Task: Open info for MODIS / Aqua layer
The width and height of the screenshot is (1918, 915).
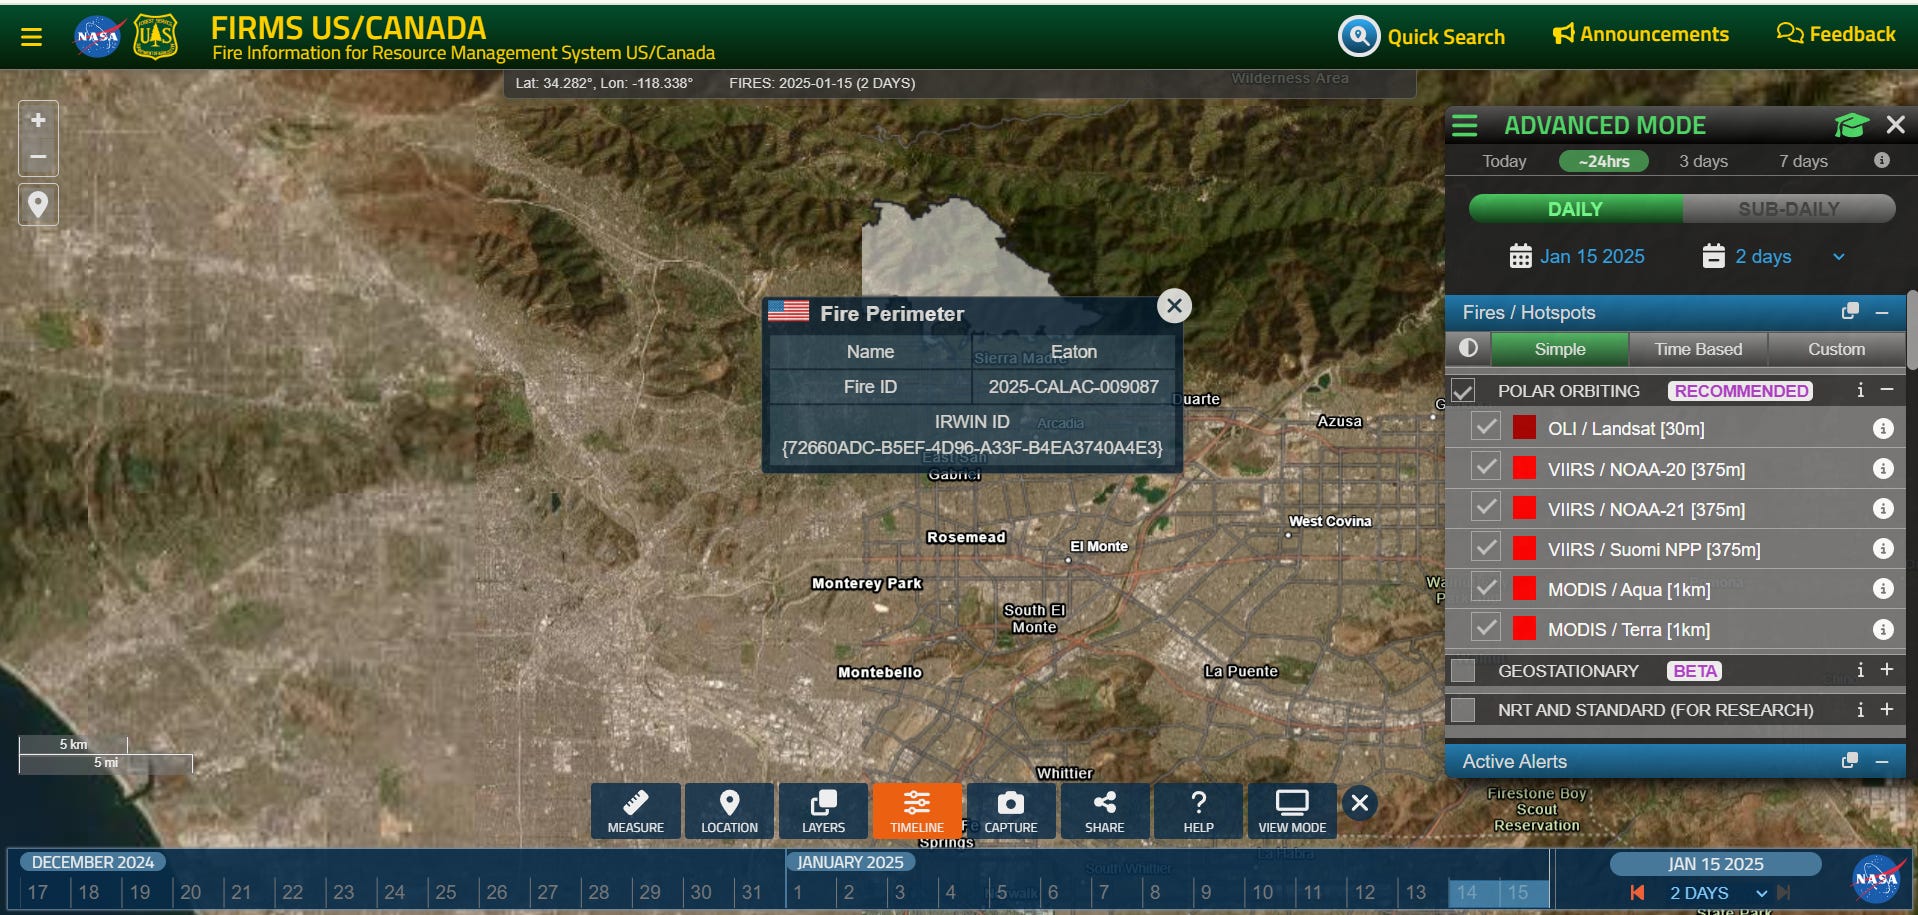Action: [1883, 588]
